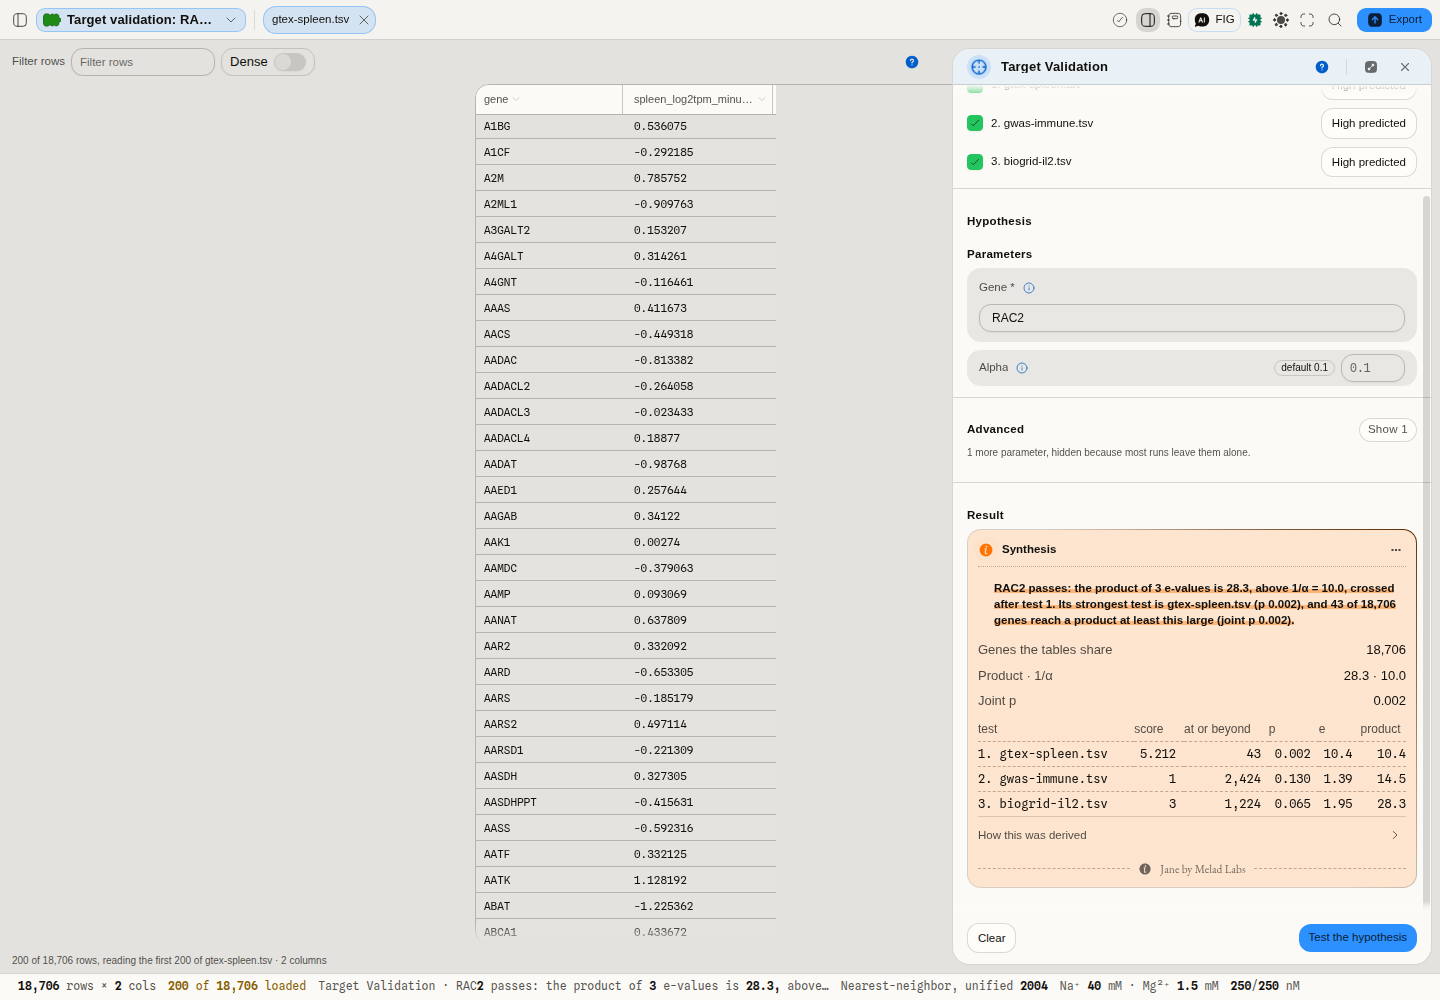1440x1000 pixels.
Task: Click the Joint p value 0.002
Action: [x=1389, y=701]
